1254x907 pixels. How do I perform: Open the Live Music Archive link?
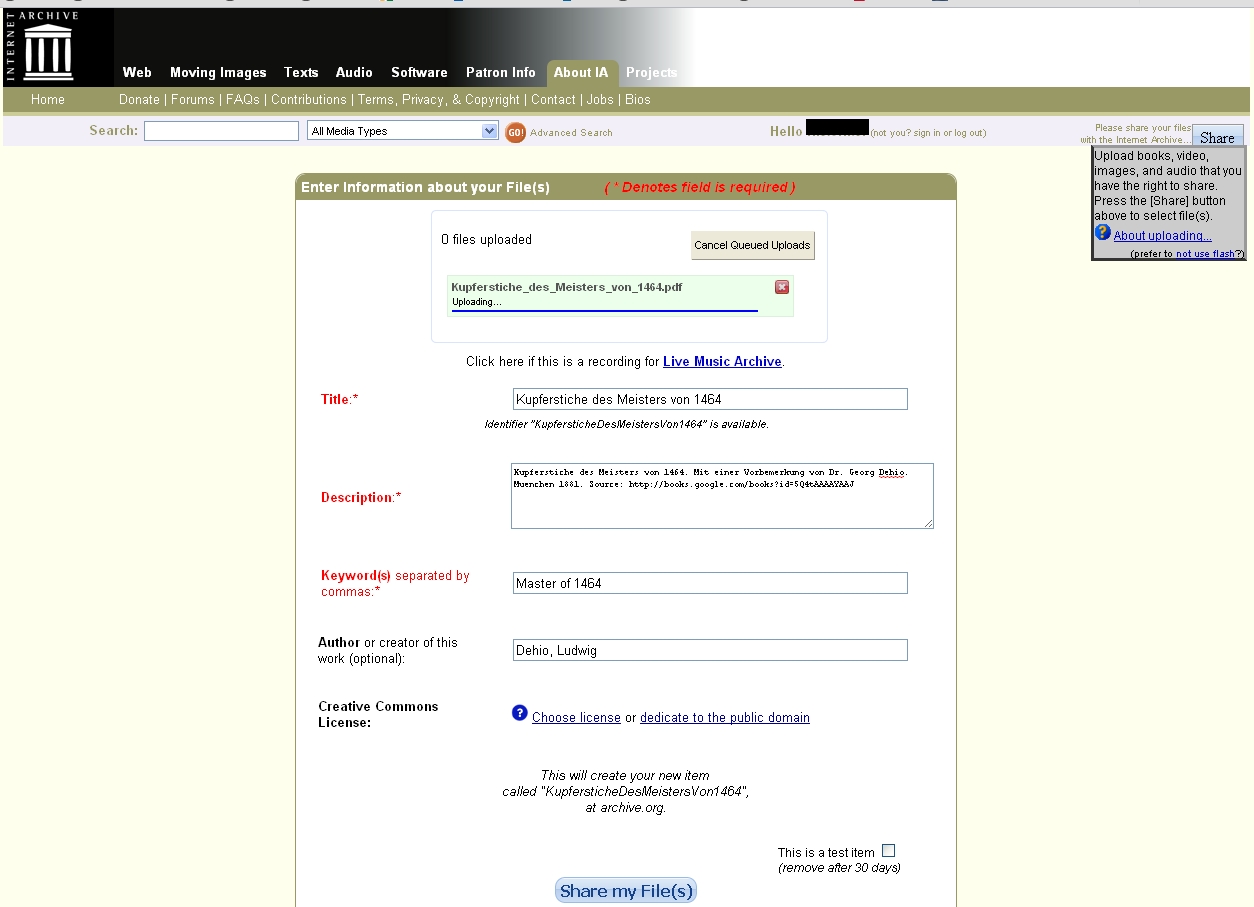click(x=722, y=362)
